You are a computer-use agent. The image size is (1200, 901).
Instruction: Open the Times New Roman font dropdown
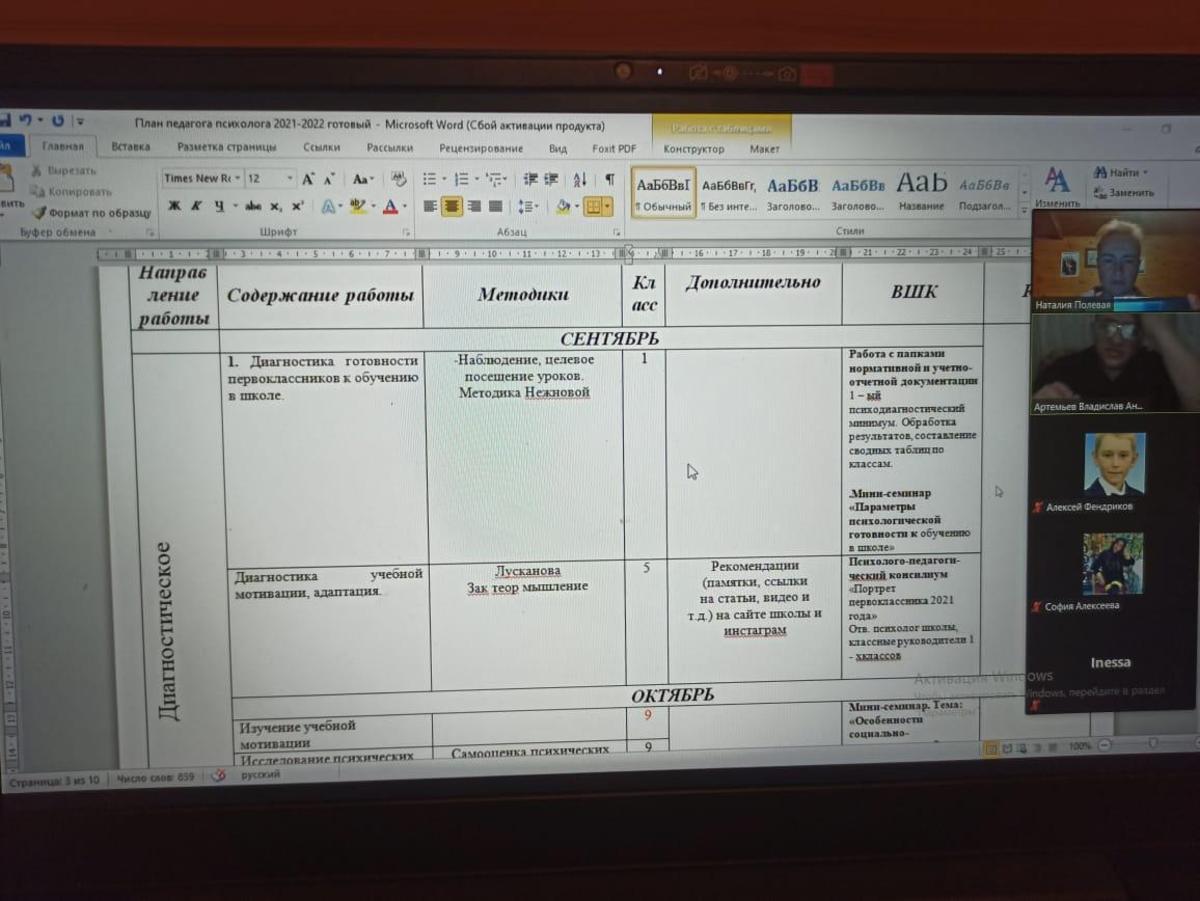(237, 179)
